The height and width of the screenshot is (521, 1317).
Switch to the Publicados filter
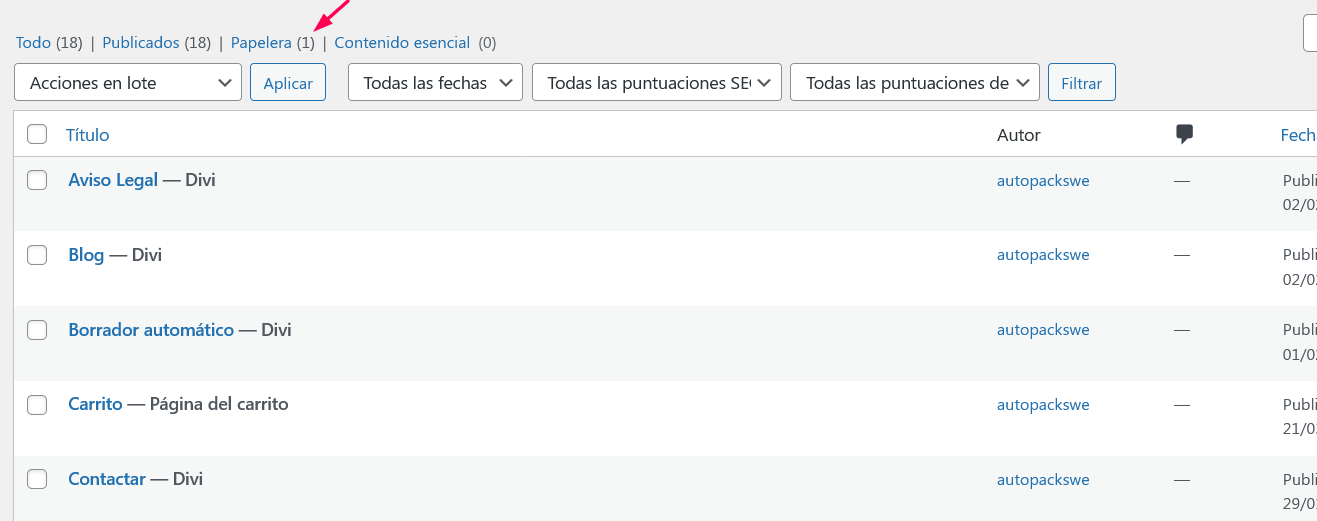coord(141,43)
